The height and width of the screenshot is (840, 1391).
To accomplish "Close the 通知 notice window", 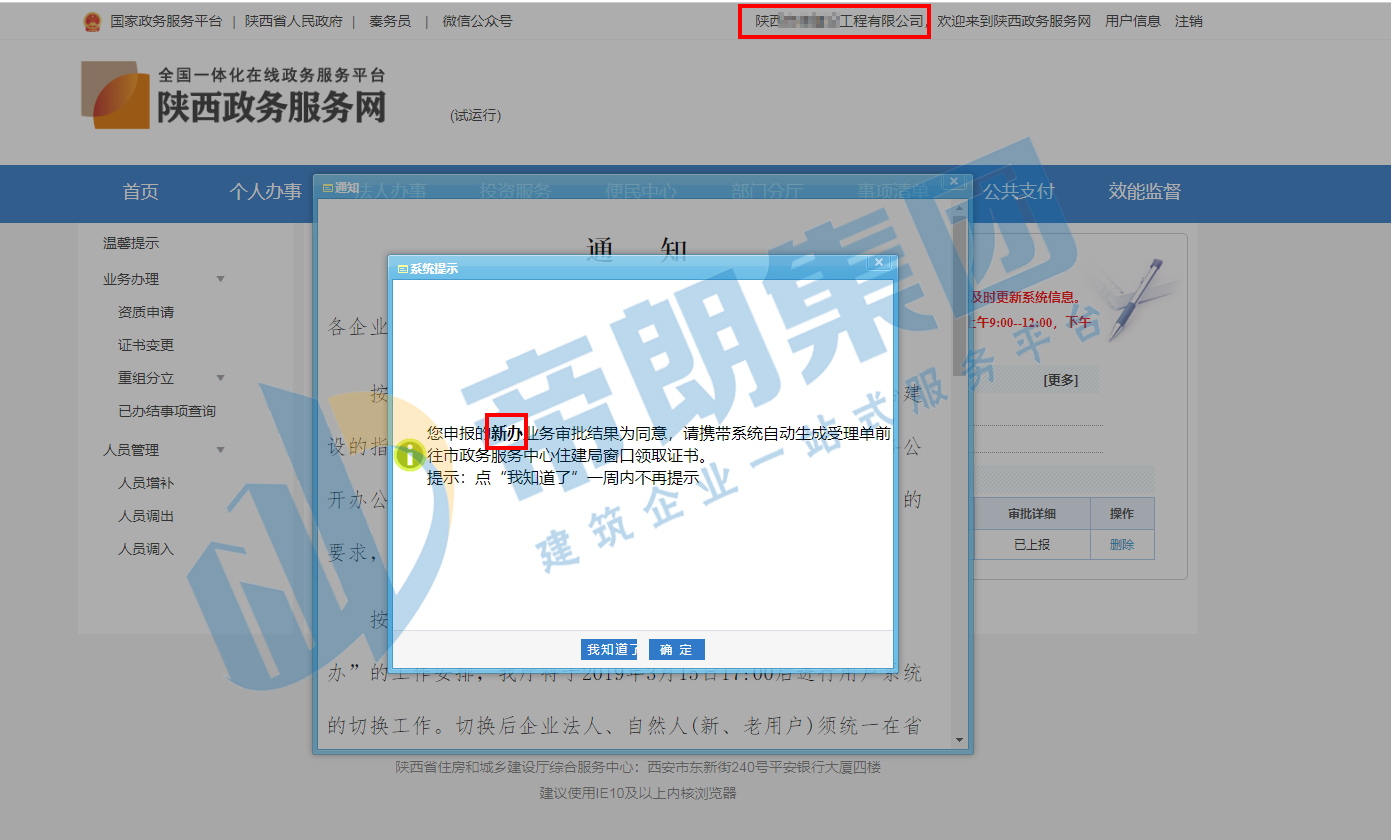I will coord(954,181).
